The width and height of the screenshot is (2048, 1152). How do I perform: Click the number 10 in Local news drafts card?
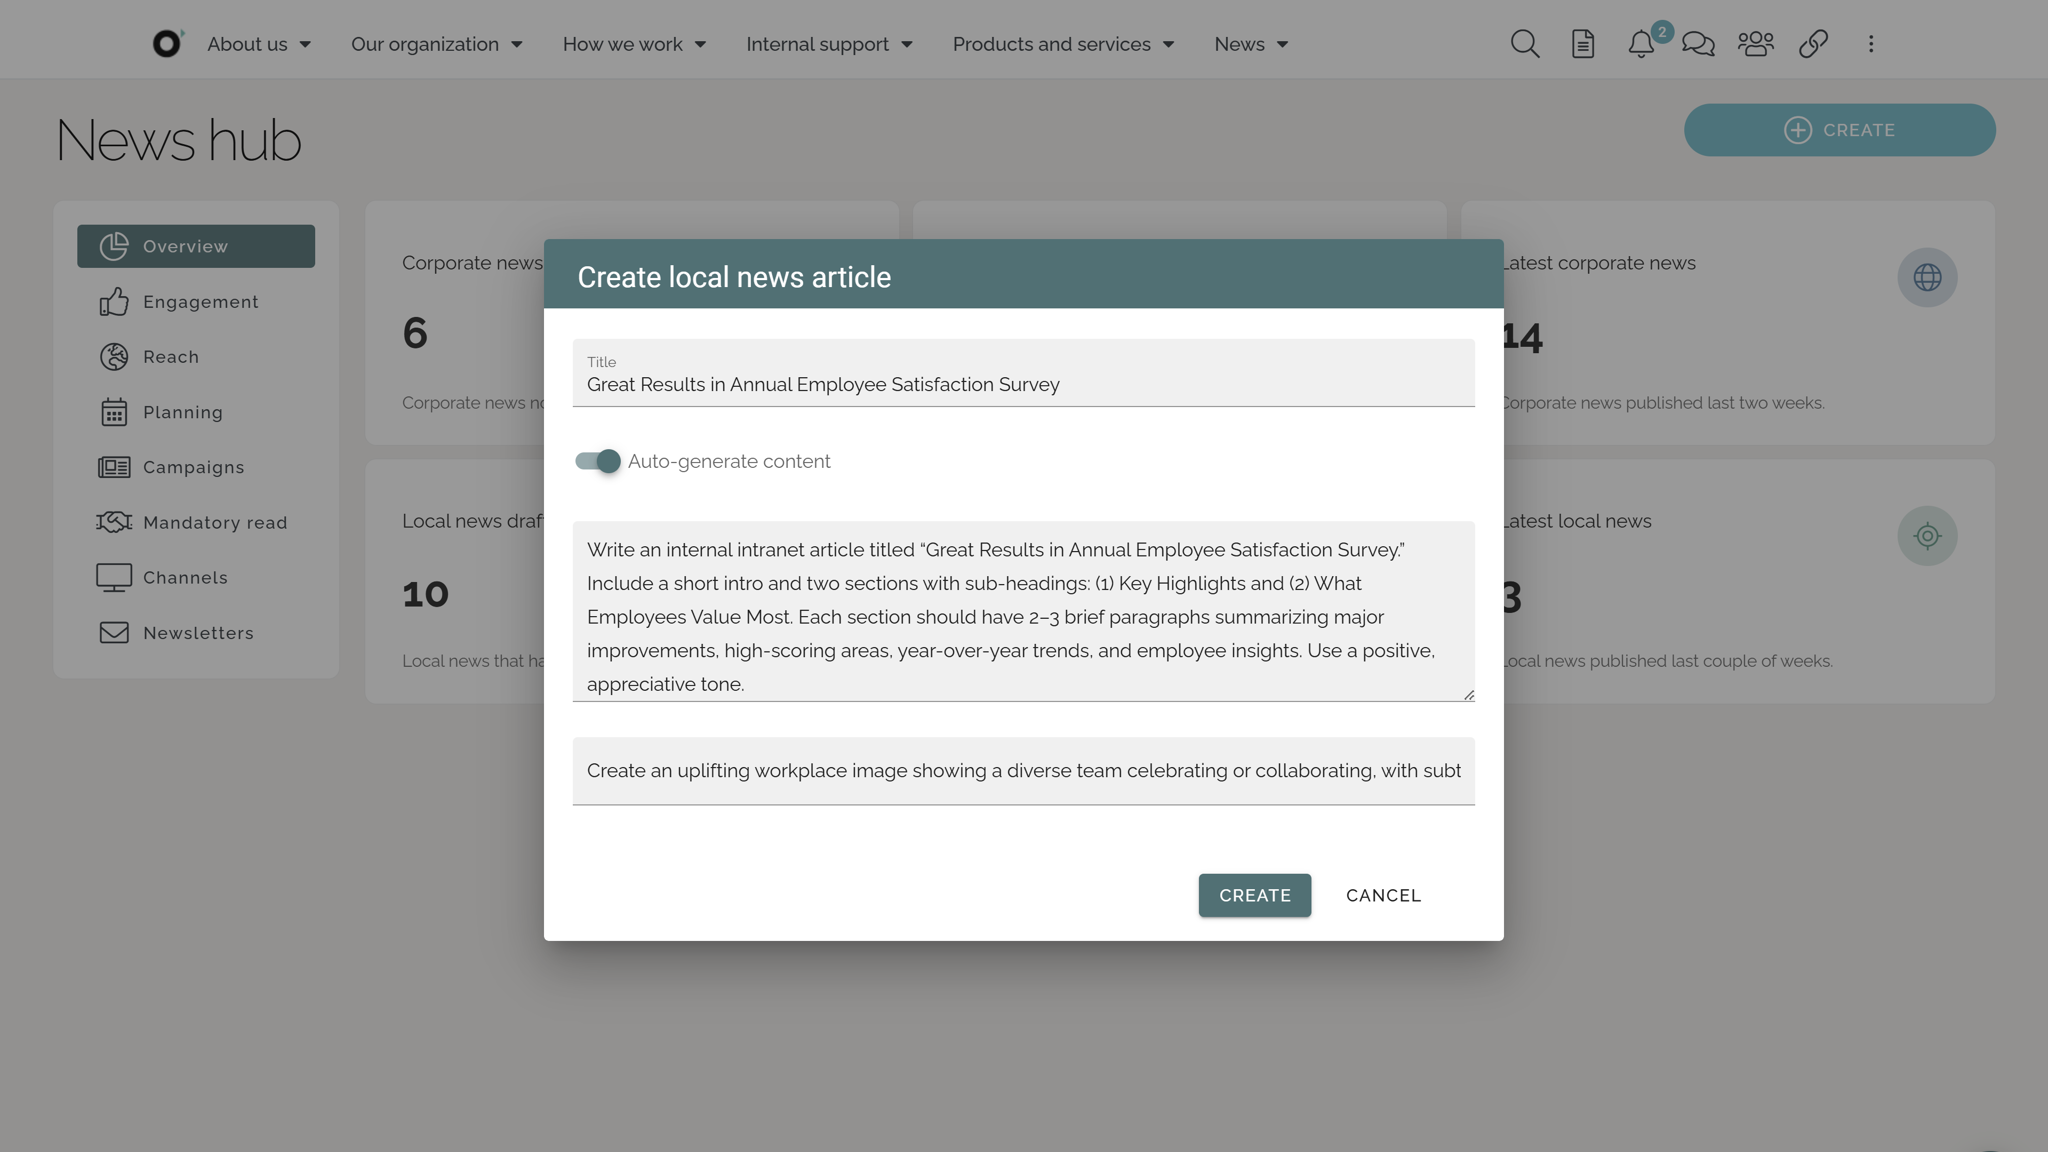point(425,594)
